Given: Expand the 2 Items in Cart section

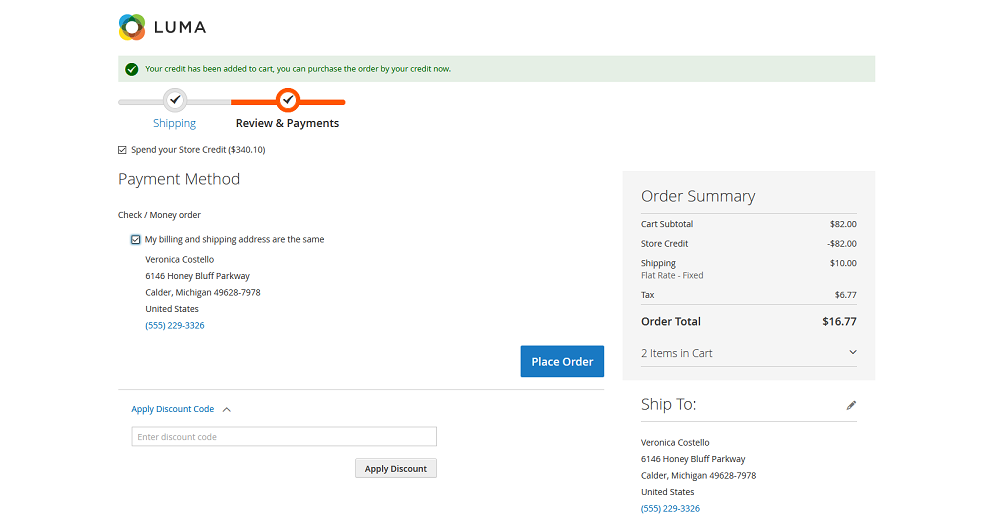Looking at the screenshot, I should (677, 353).
